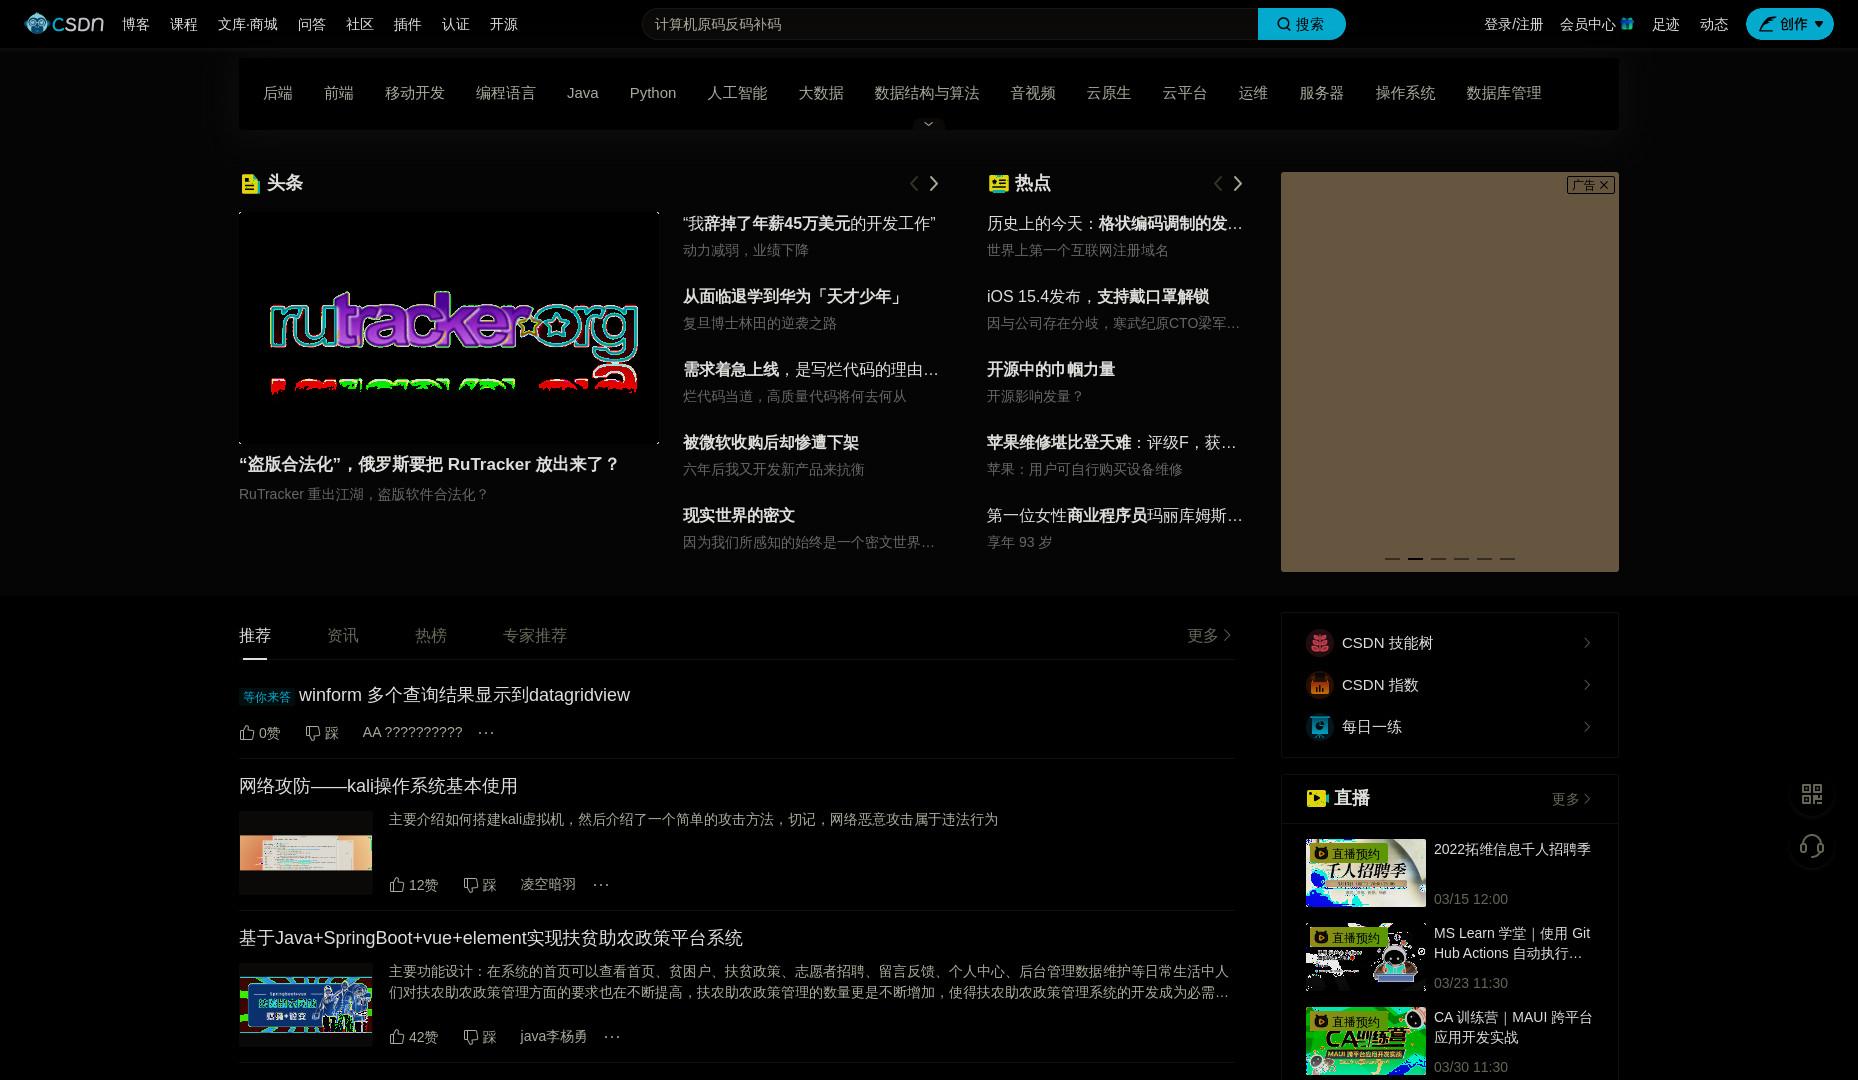Click the search magnifier button
The width and height of the screenshot is (1858, 1080).
click(1301, 24)
